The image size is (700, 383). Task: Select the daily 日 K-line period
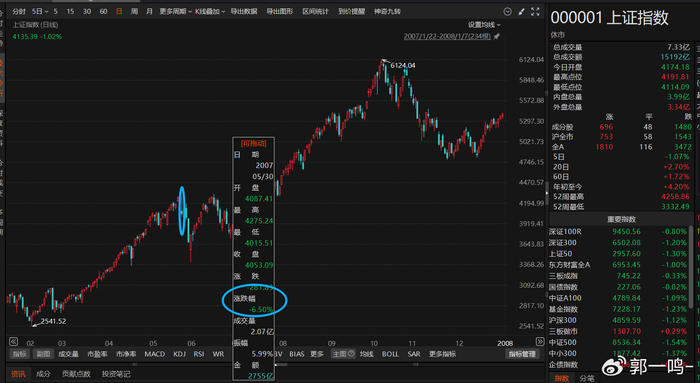tap(119, 12)
